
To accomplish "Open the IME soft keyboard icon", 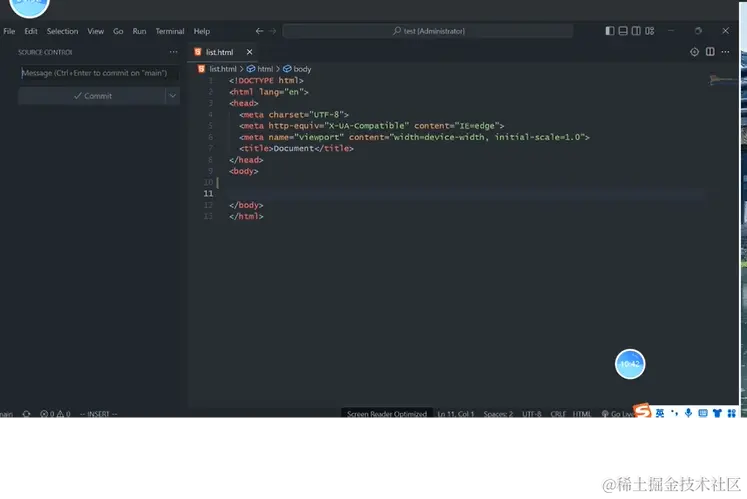I will 703,413.
